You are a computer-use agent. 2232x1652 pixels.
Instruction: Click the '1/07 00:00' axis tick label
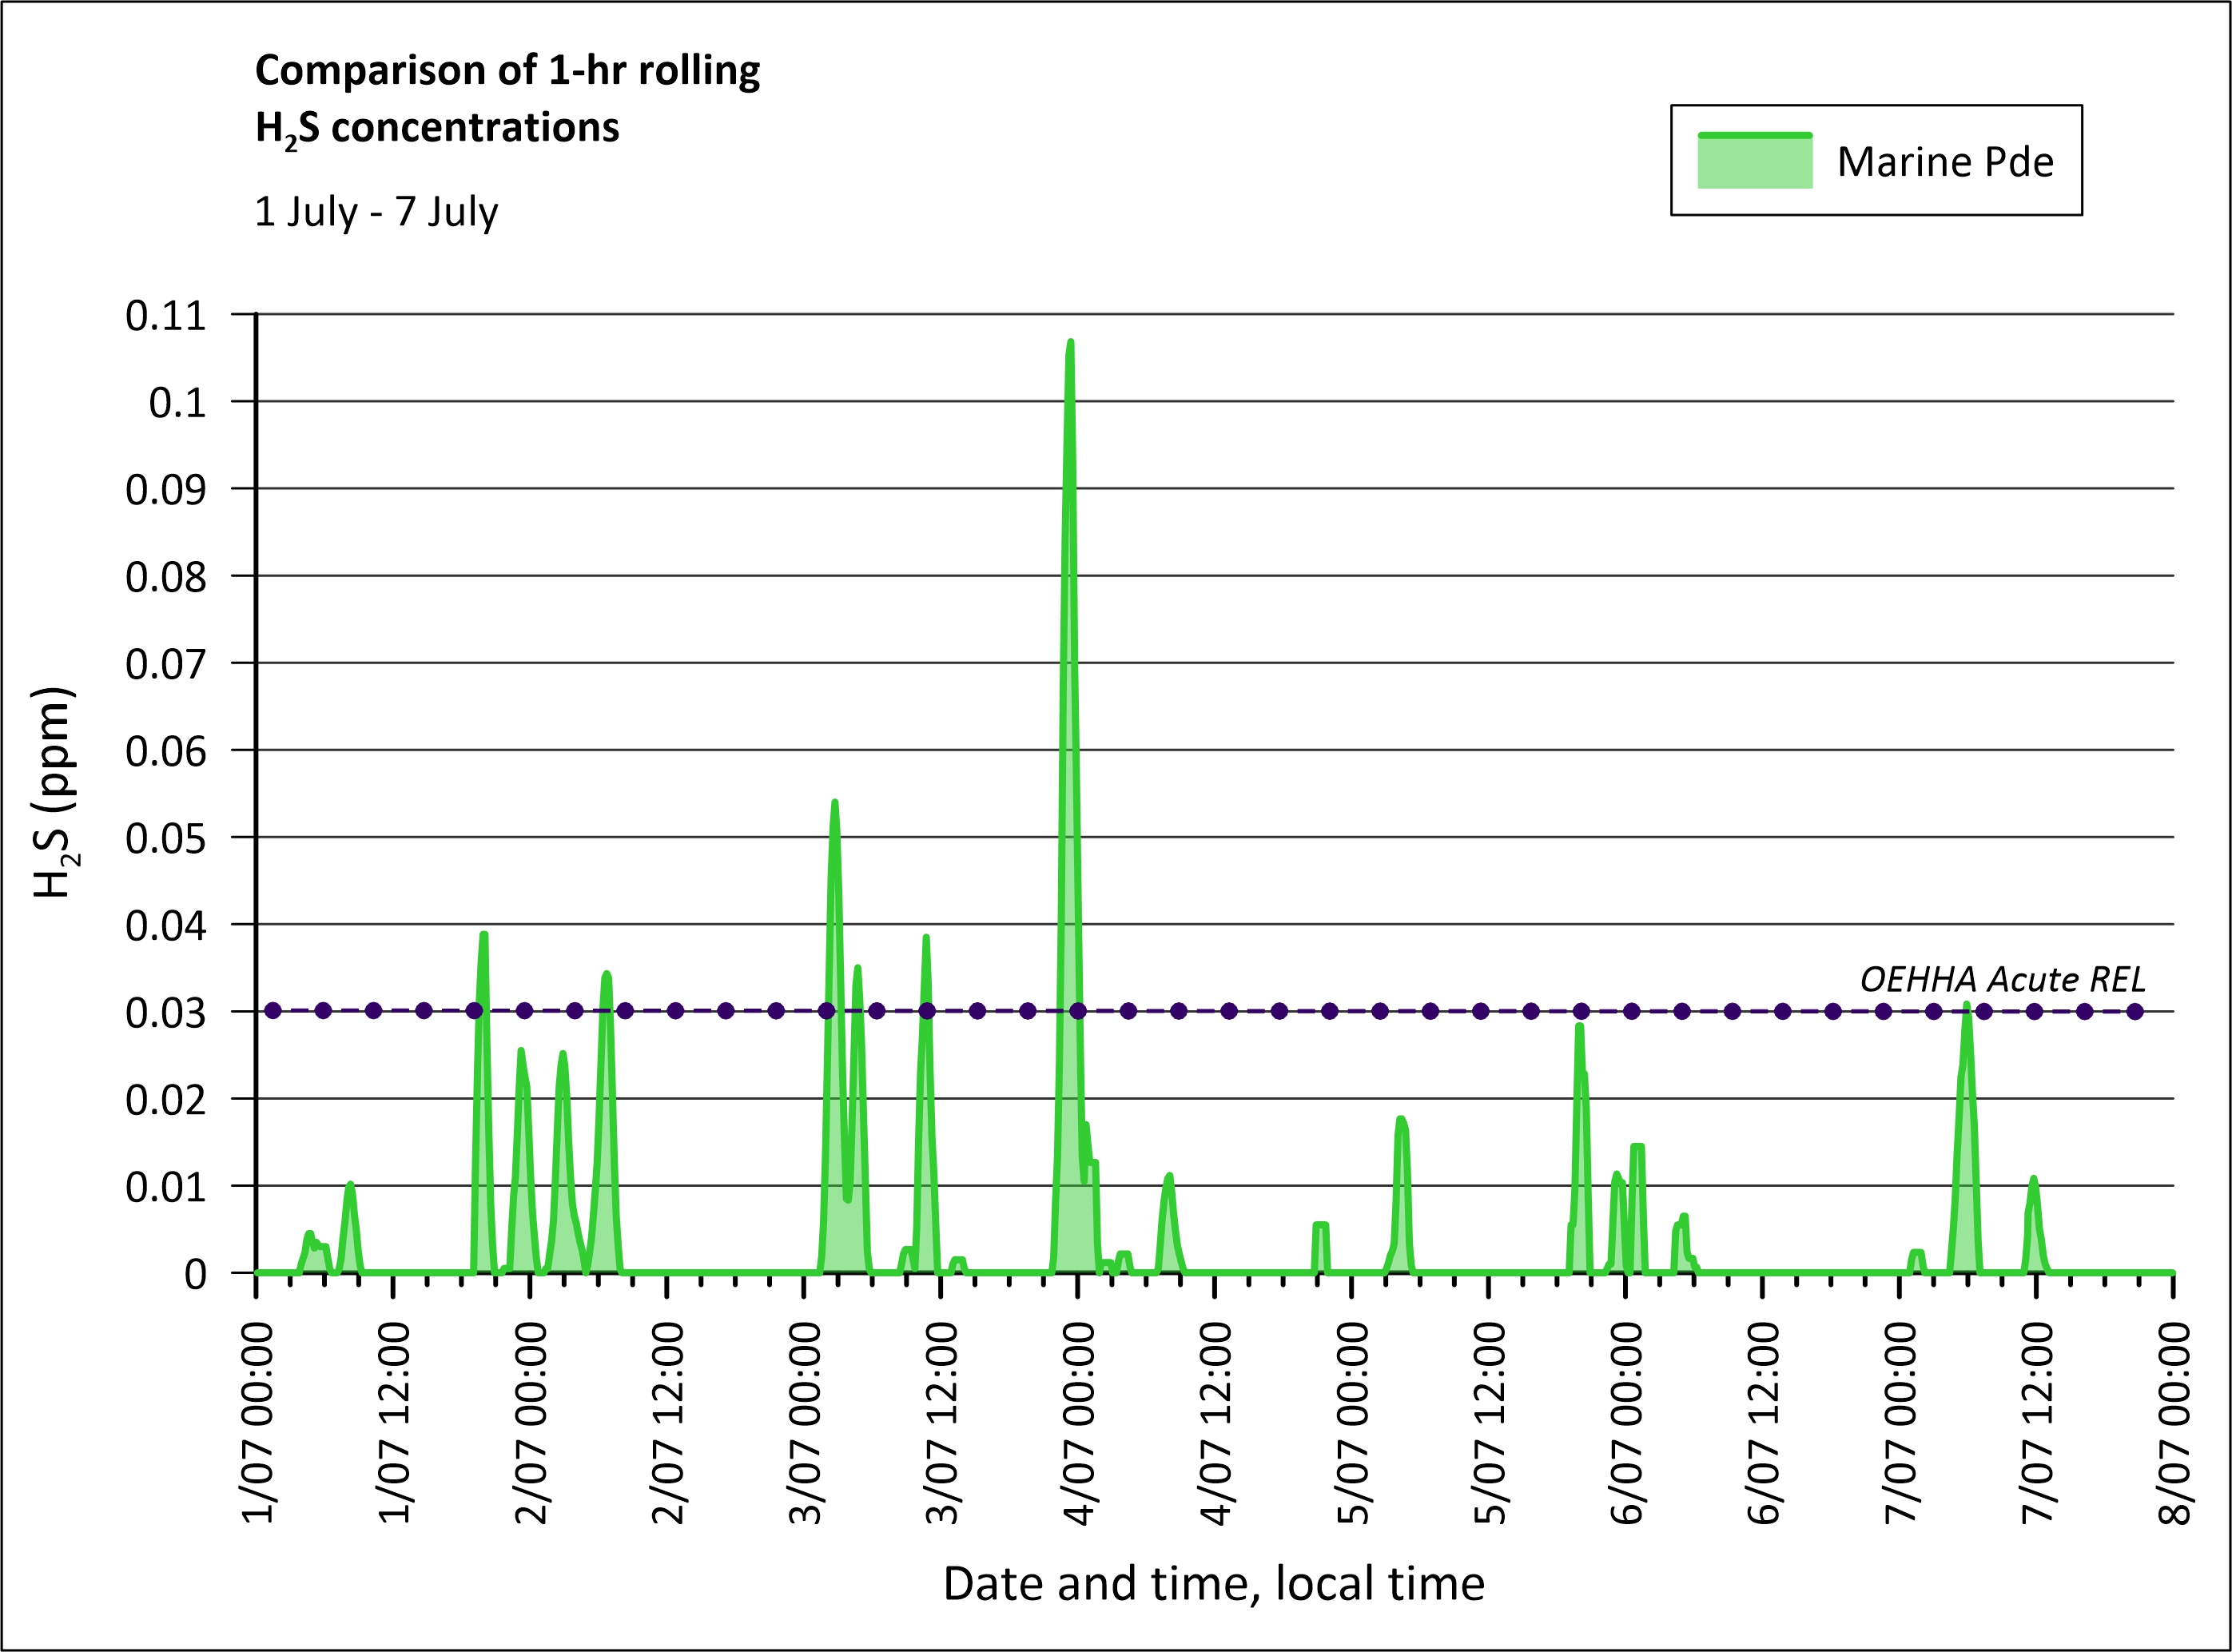click(x=258, y=1422)
